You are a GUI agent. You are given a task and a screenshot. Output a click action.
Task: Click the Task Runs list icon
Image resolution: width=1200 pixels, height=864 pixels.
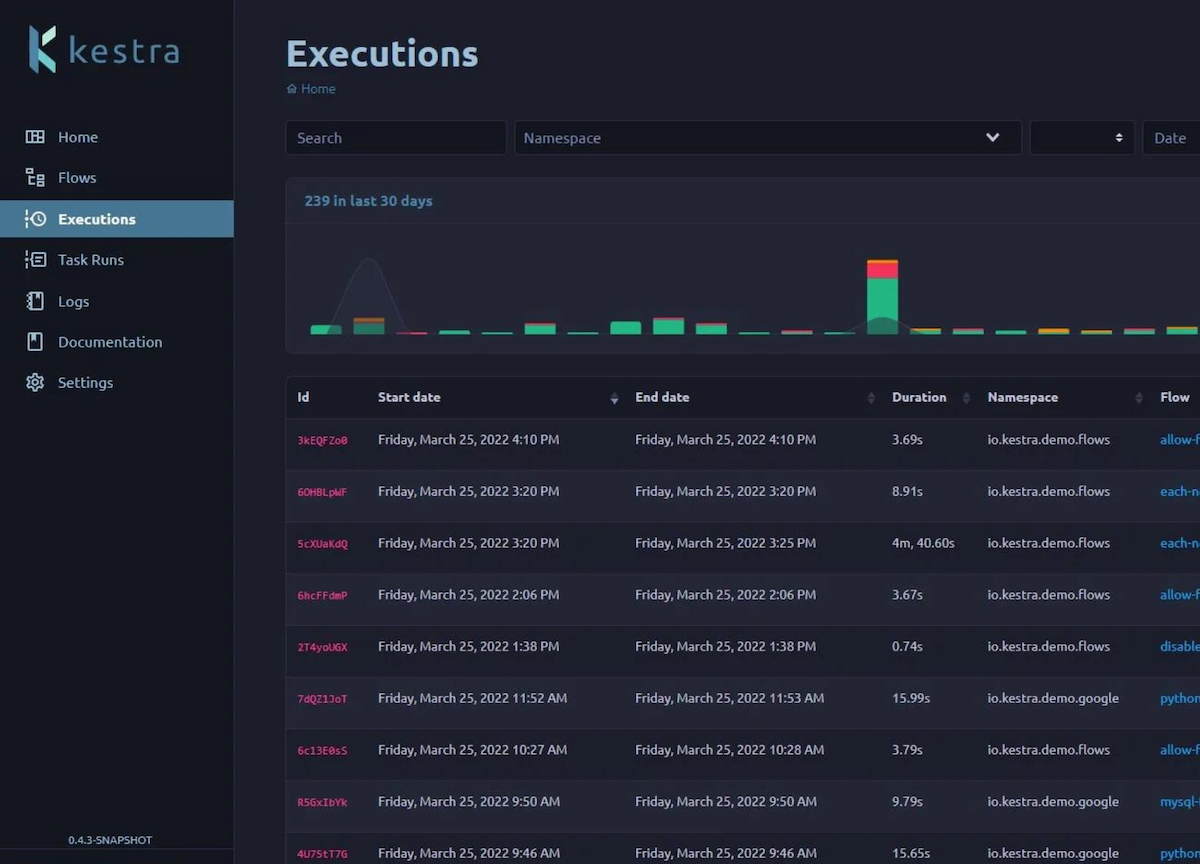35,260
